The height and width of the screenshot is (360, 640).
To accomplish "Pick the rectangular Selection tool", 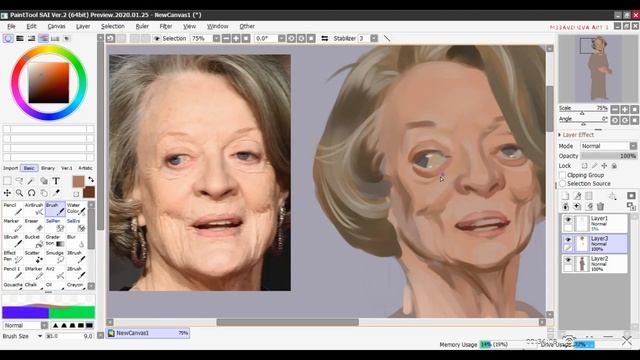I will tap(7, 180).
